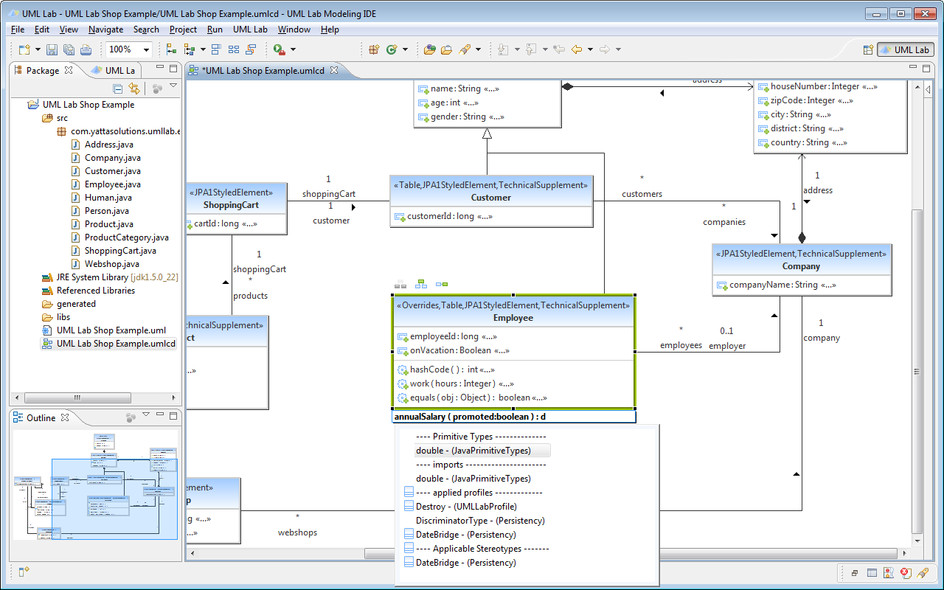The image size is (944, 590).
Task: Click the yellow Back navigation arrow
Action: click(576, 49)
